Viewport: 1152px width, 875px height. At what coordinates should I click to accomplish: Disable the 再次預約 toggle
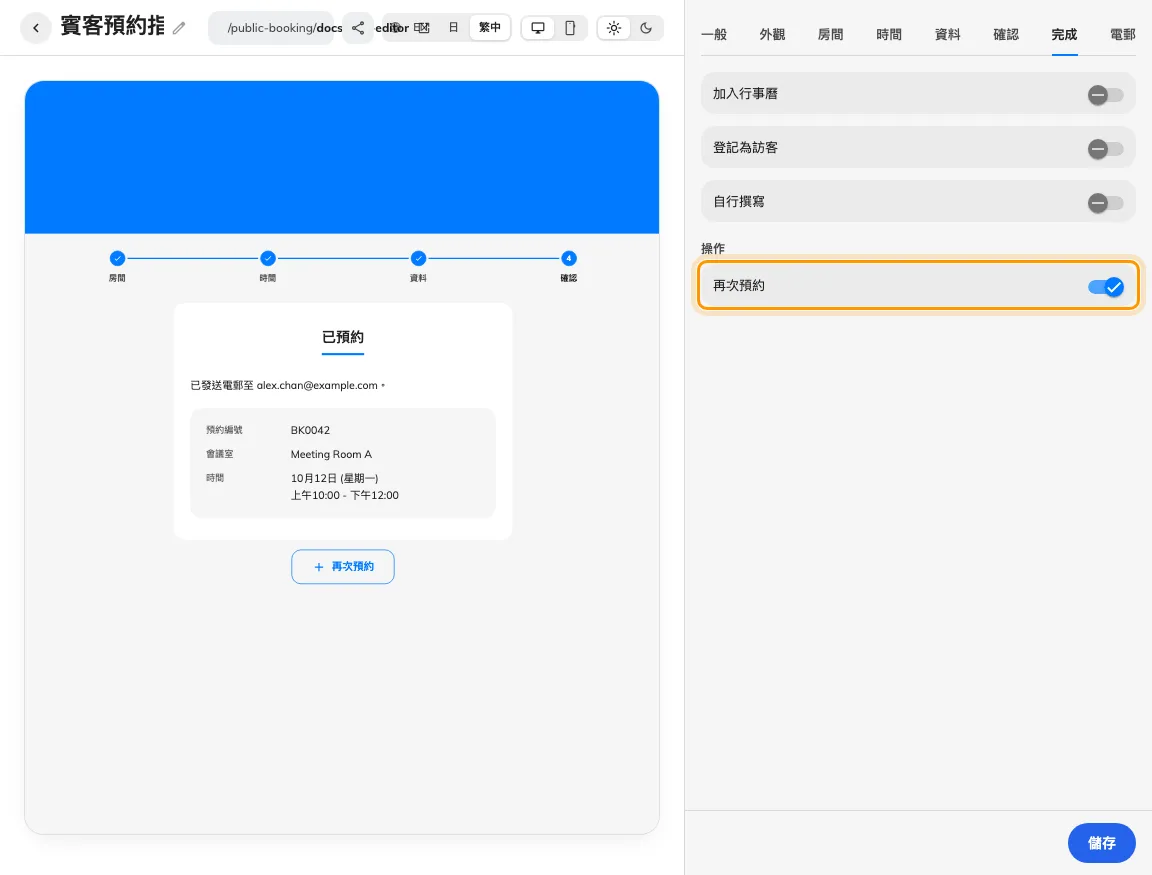tap(1105, 287)
